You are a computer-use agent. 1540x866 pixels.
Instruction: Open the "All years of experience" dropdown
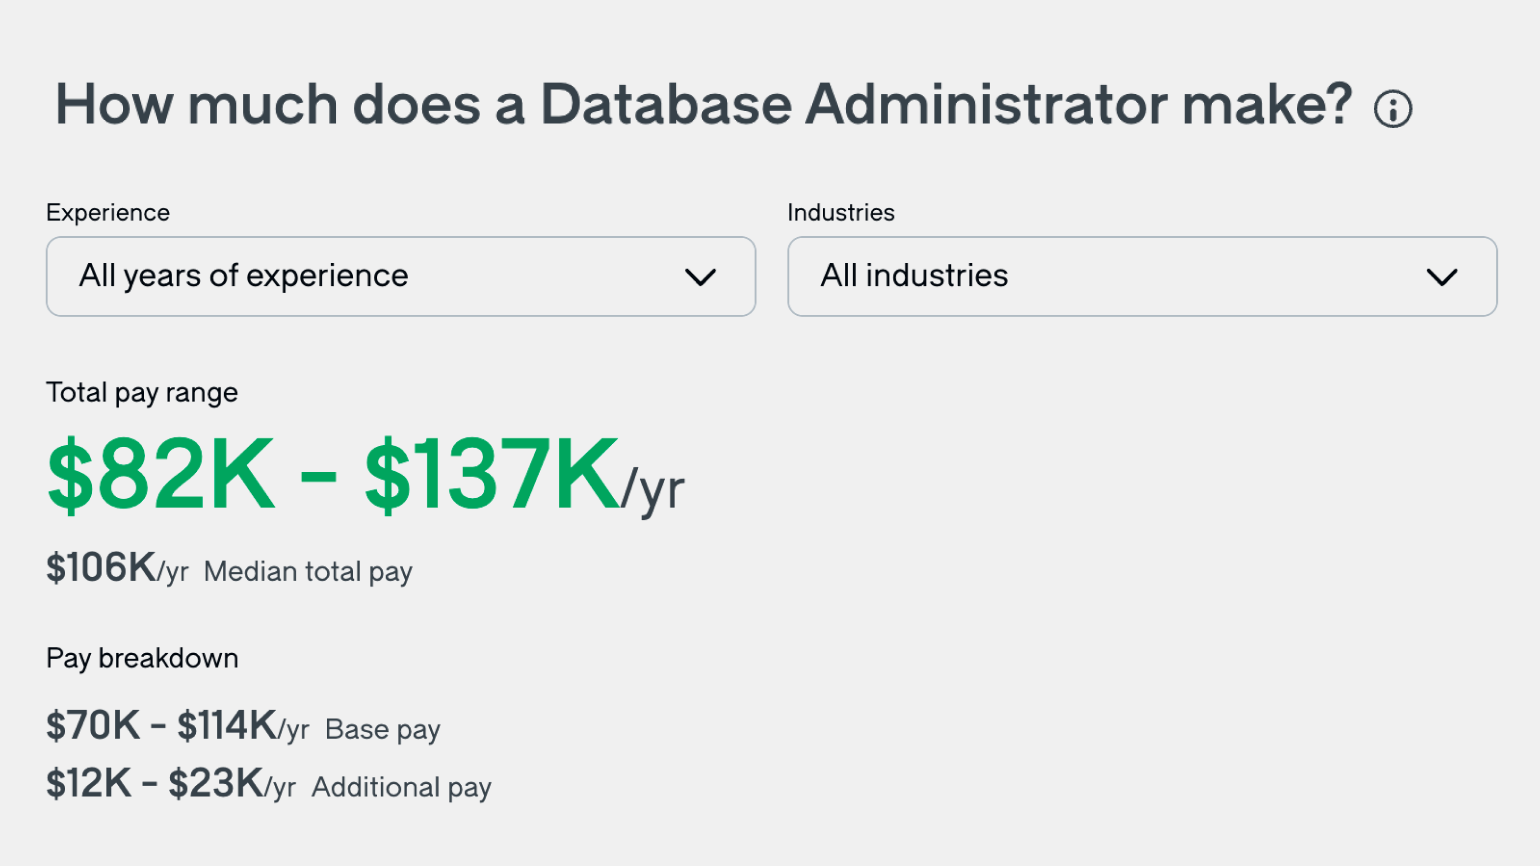pos(400,277)
